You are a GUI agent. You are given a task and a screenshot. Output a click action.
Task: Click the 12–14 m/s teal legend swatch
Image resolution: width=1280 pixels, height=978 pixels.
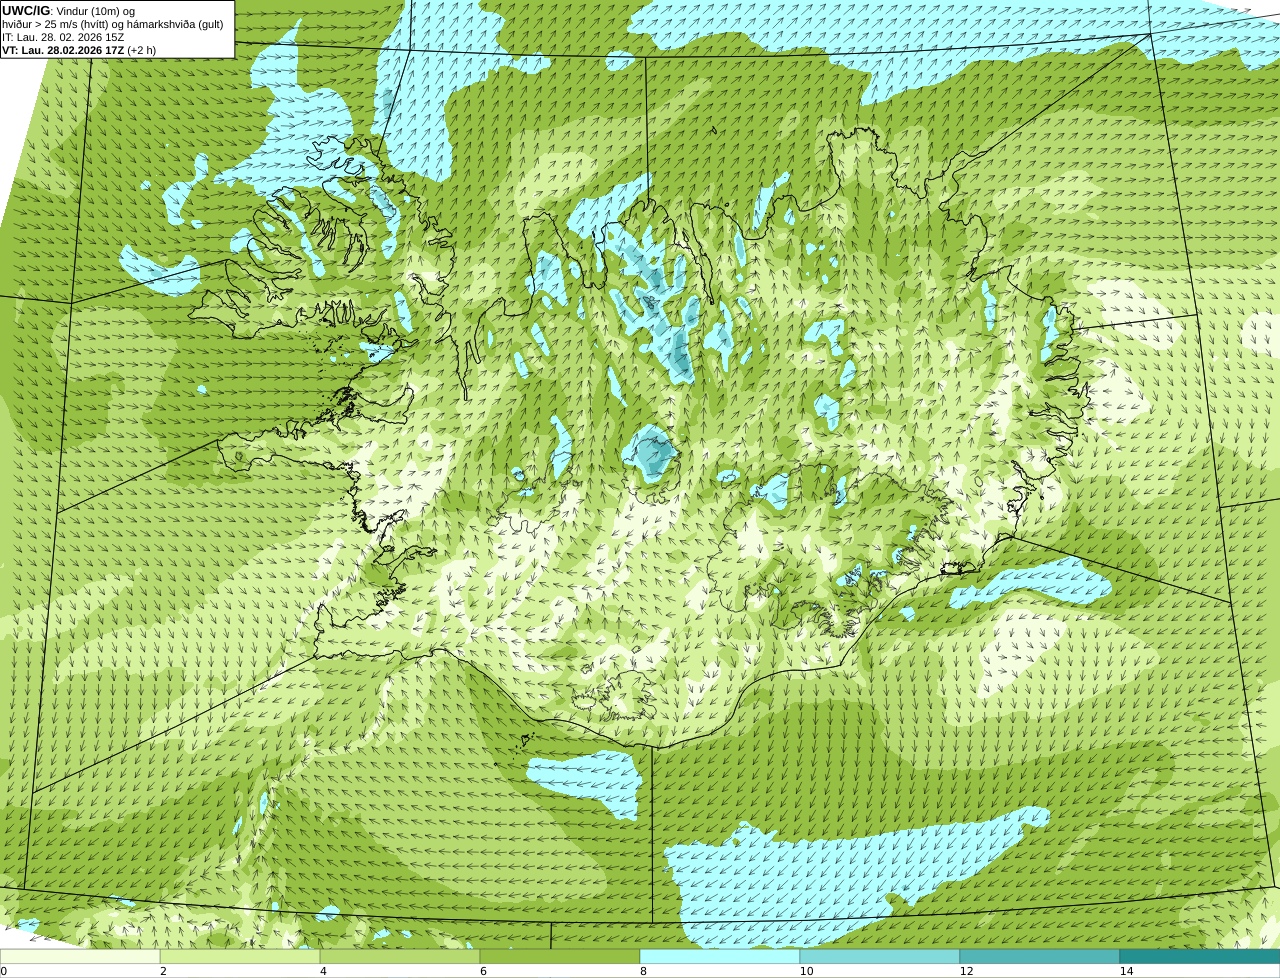point(1040,956)
